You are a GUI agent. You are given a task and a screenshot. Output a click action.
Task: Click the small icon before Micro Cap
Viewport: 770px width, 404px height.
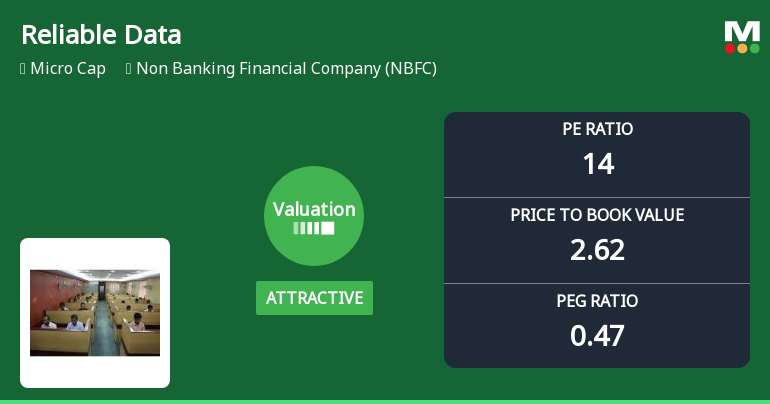[x=23, y=69]
